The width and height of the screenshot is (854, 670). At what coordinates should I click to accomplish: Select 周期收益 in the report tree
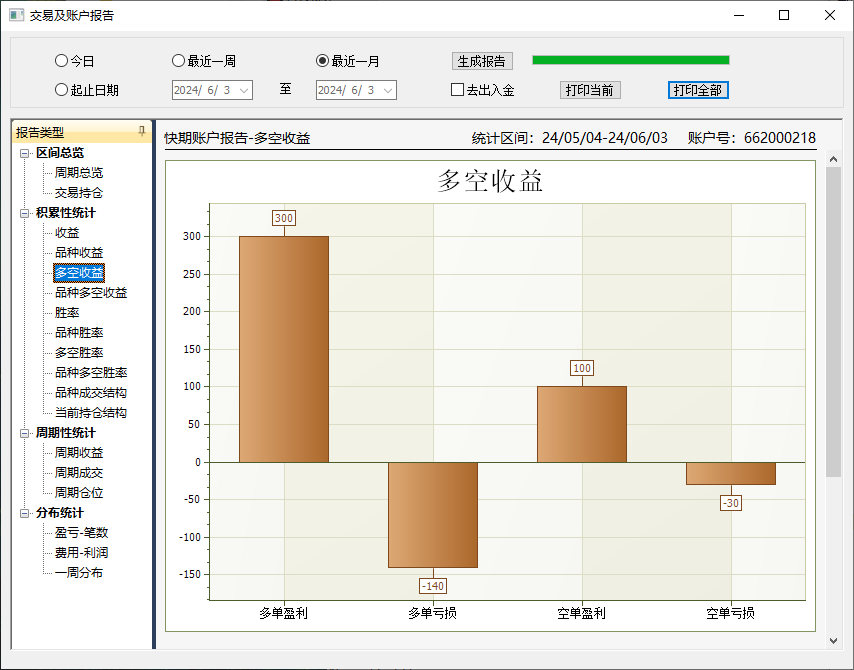click(79, 453)
